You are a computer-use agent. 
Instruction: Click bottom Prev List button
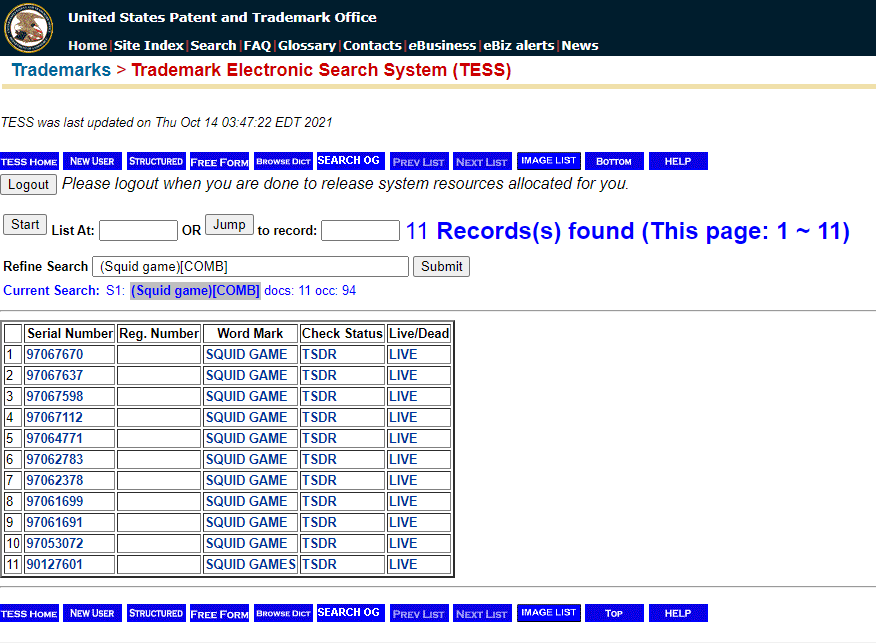[419, 613]
